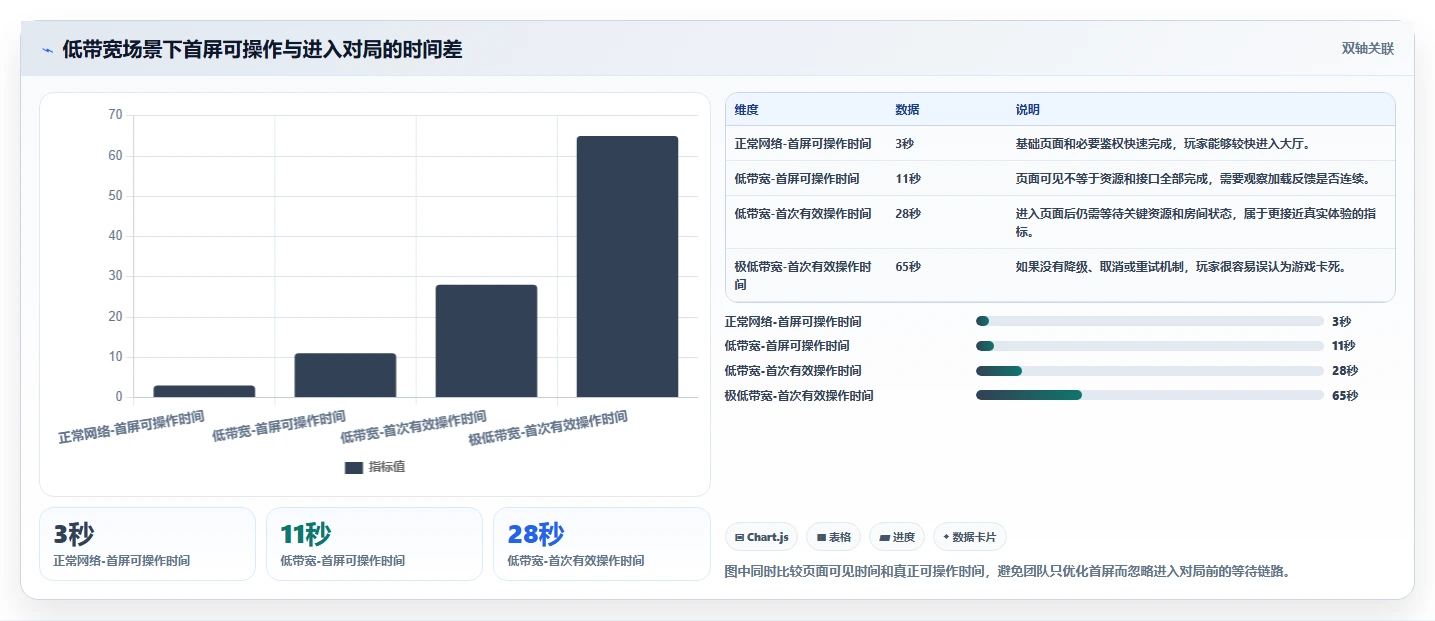Click the chart title 低带宽场景下首屏可操作
The width and height of the screenshot is (1435, 621).
point(262,50)
